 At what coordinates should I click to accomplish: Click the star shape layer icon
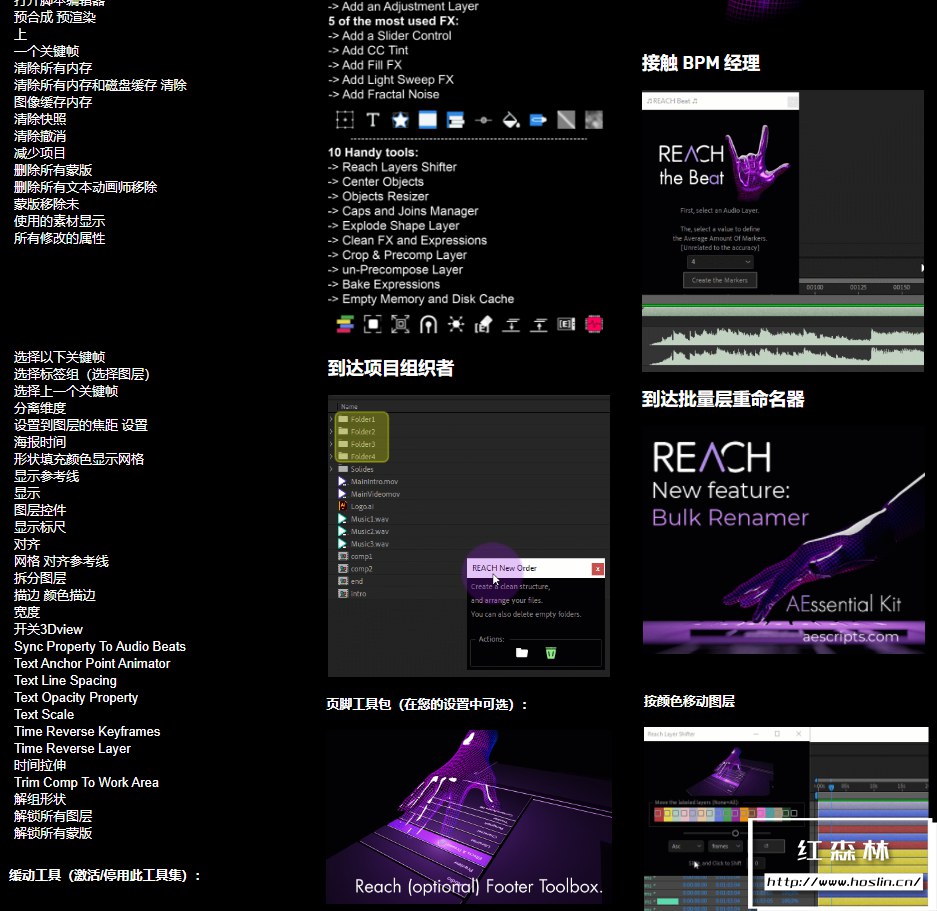click(400, 120)
